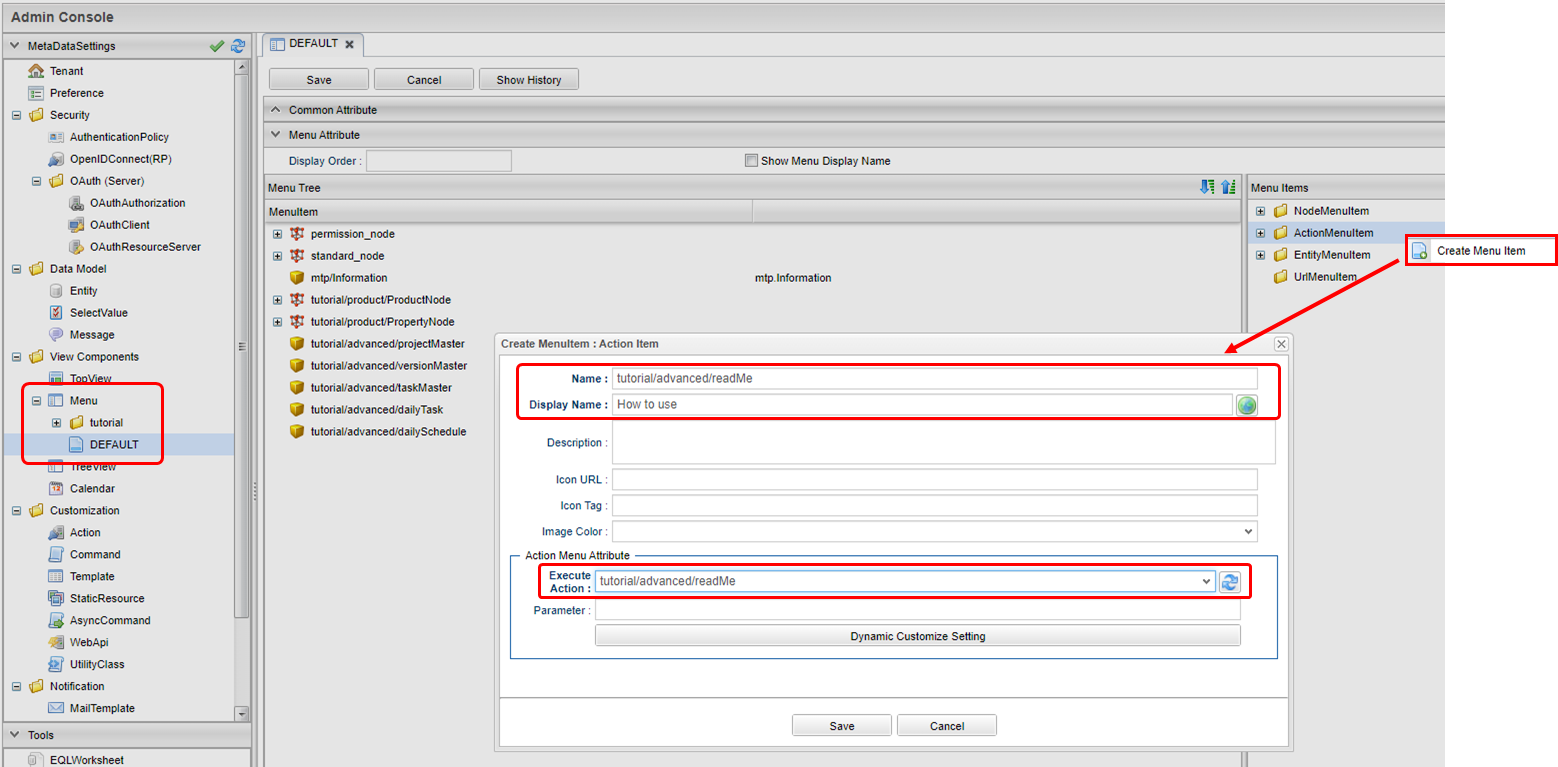1558x767 pixels.
Task: Open the Image Color dropdown
Action: [x=1248, y=532]
